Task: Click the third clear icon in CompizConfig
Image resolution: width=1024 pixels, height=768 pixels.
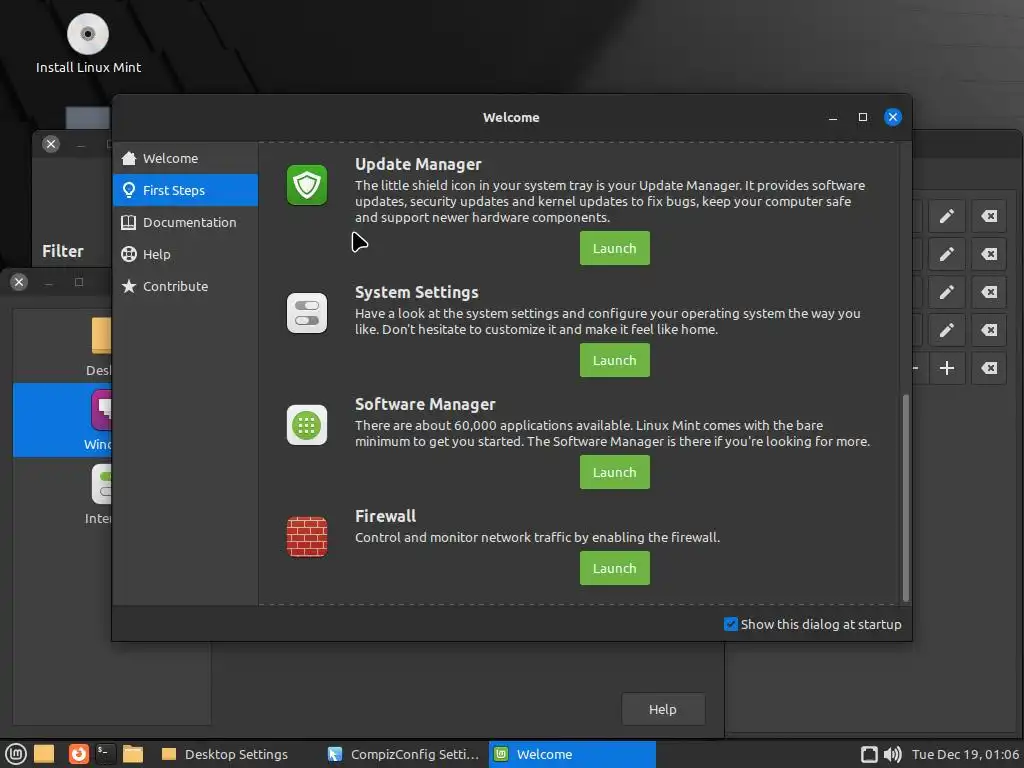Action: 989,292
